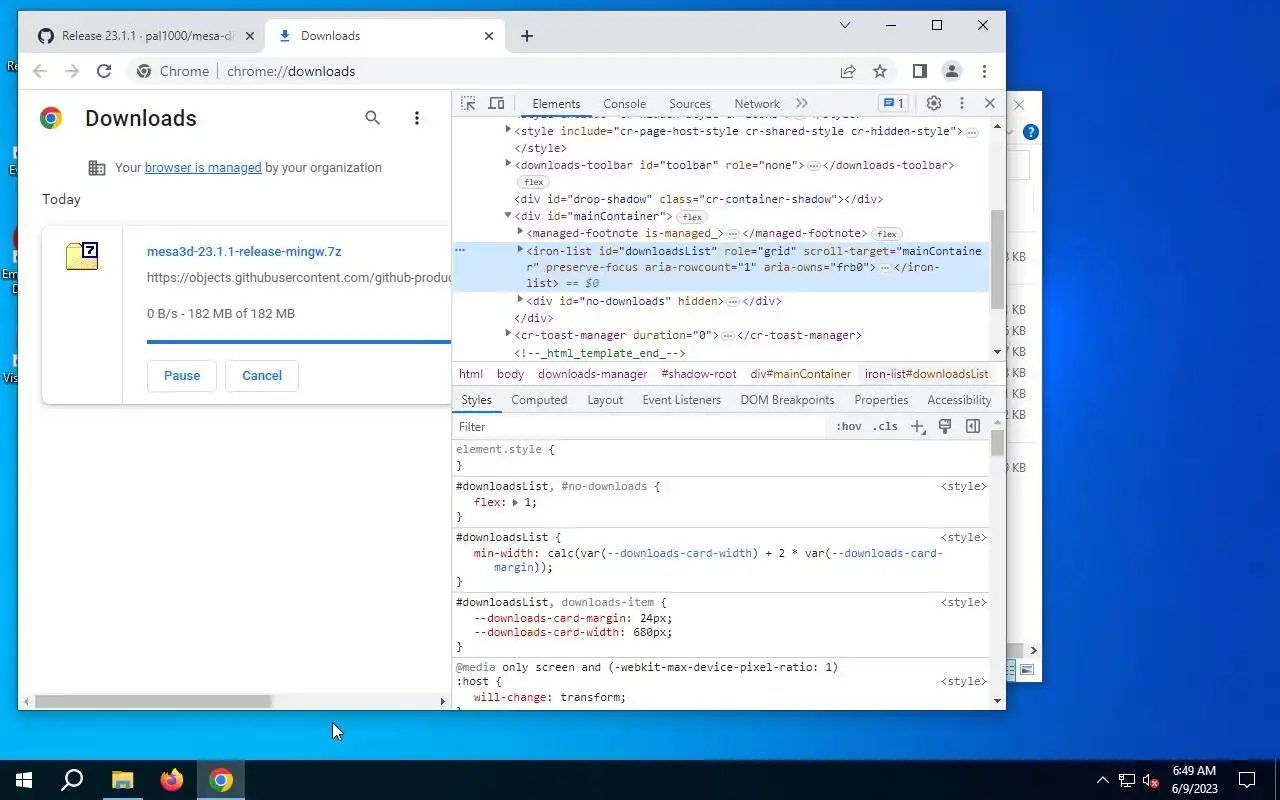Viewport: 1280px width, 800px height.
Task: Open the DevTools customize three-dot menu
Action: pos(962,103)
